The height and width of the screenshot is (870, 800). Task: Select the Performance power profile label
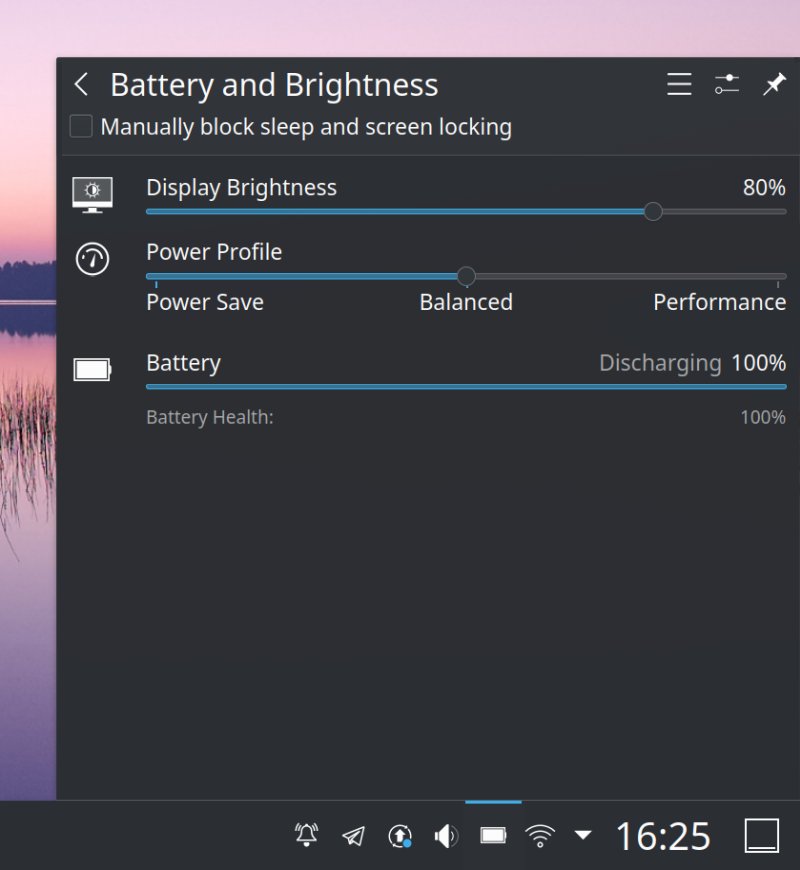[x=719, y=302]
